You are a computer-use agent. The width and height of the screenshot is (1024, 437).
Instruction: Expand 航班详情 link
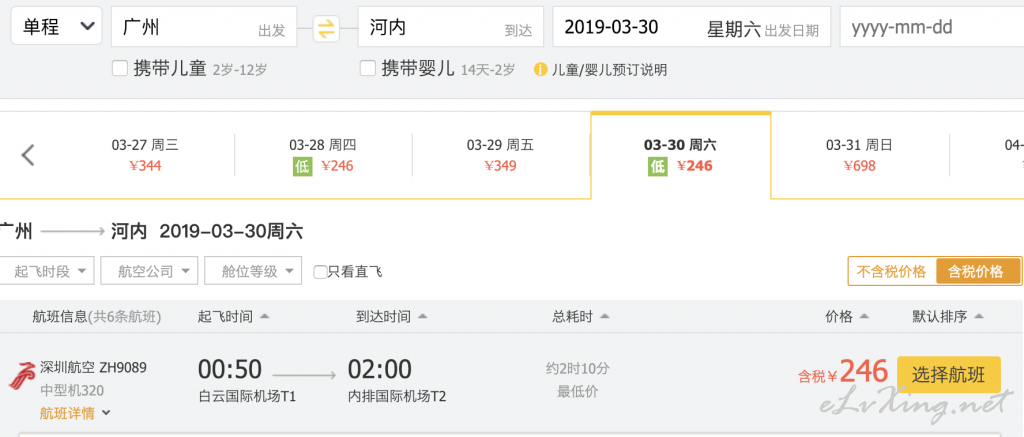click(x=75, y=413)
